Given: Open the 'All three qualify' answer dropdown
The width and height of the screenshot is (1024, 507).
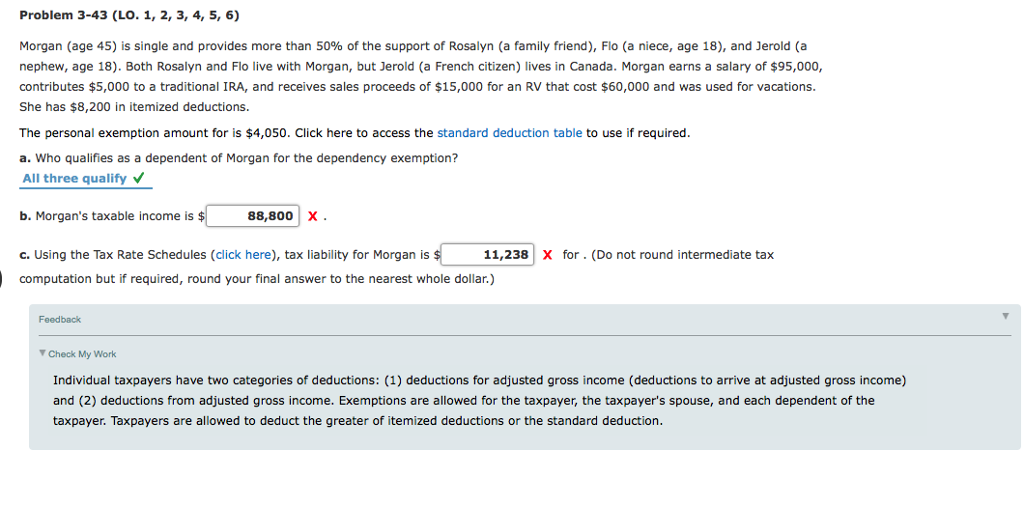Looking at the screenshot, I should coord(86,179).
